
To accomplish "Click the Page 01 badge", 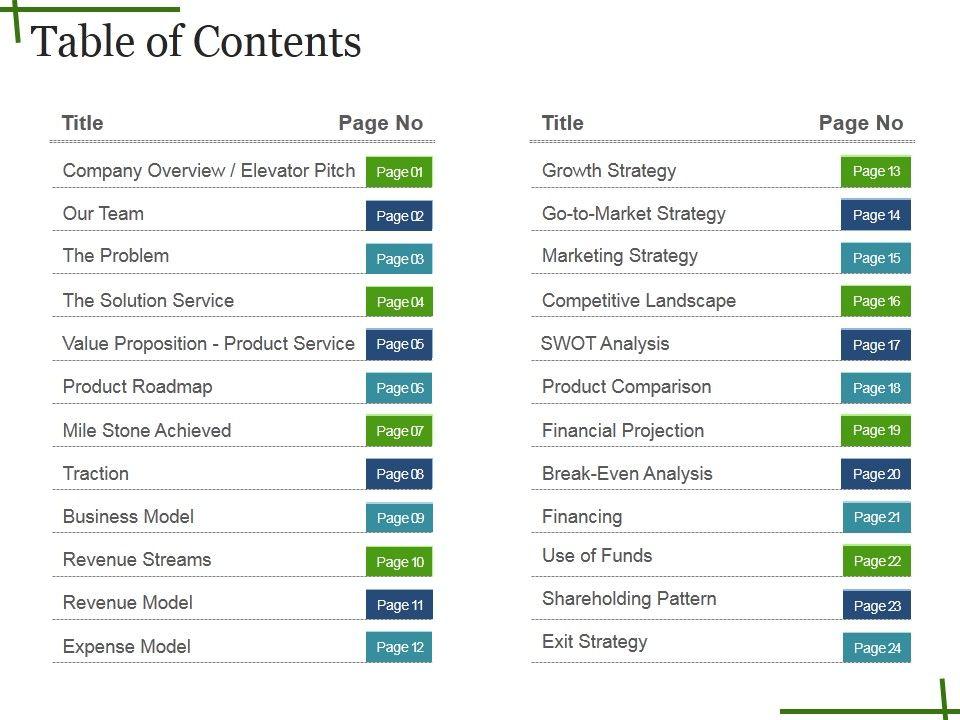I will pos(399,172).
